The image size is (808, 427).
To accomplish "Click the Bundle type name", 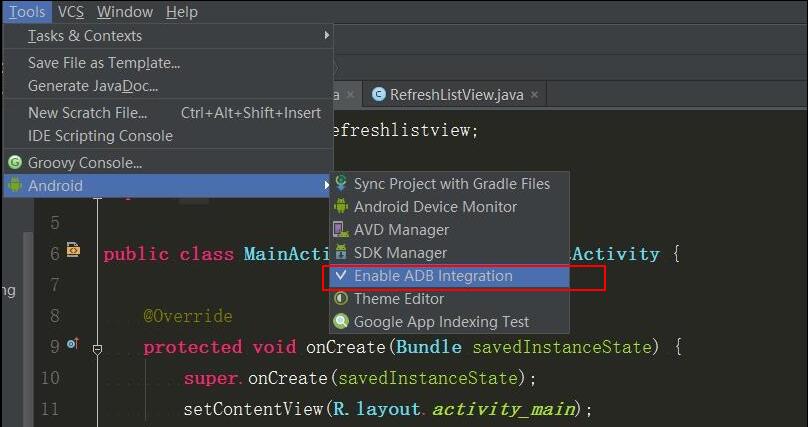I will (x=429, y=347).
